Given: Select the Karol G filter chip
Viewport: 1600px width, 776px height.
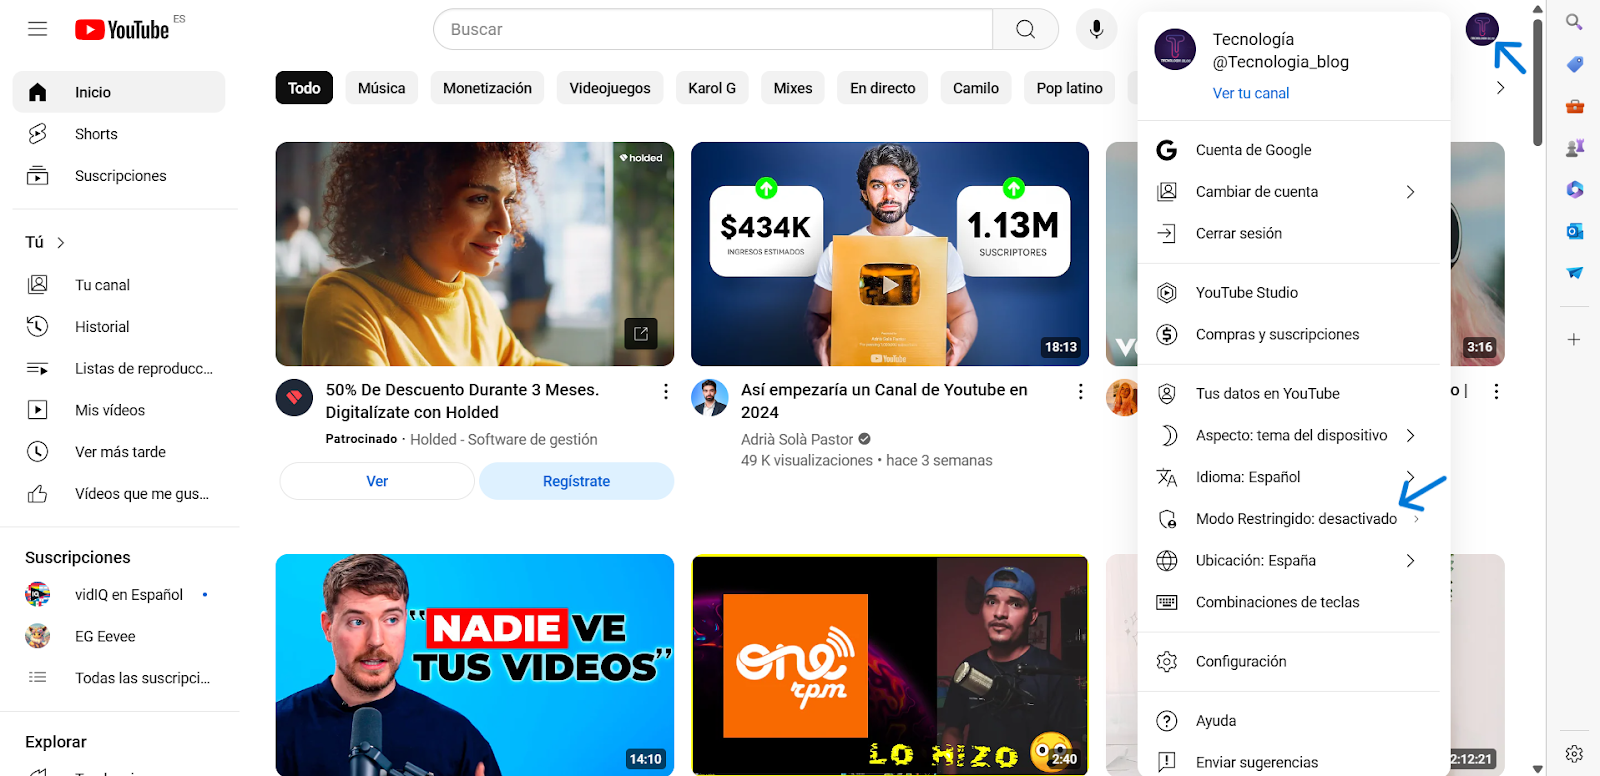Looking at the screenshot, I should coord(712,88).
